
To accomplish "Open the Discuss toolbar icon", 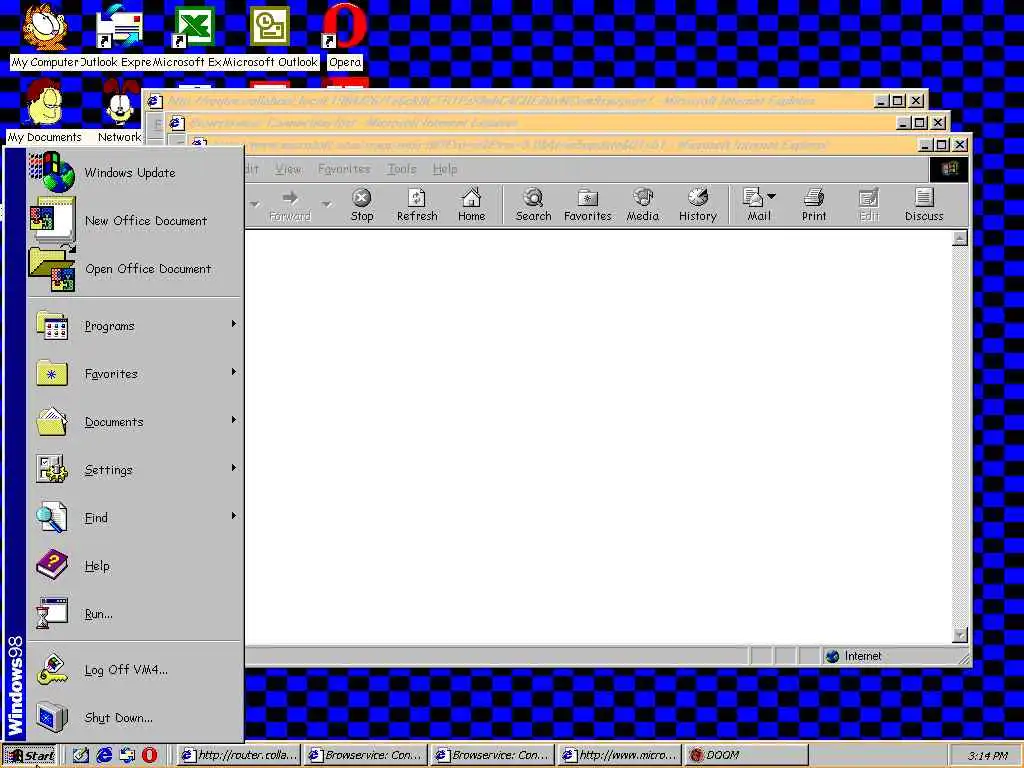I will (924, 205).
